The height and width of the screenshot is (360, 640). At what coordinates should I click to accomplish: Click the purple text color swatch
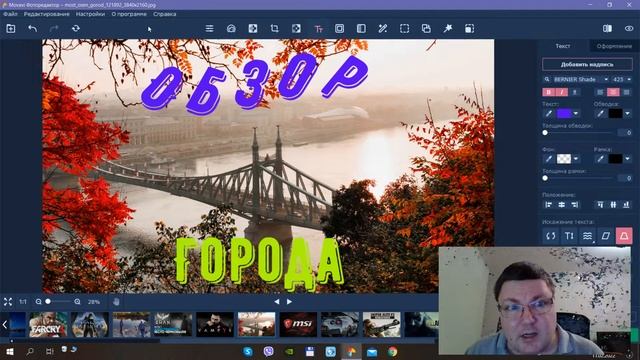564,113
